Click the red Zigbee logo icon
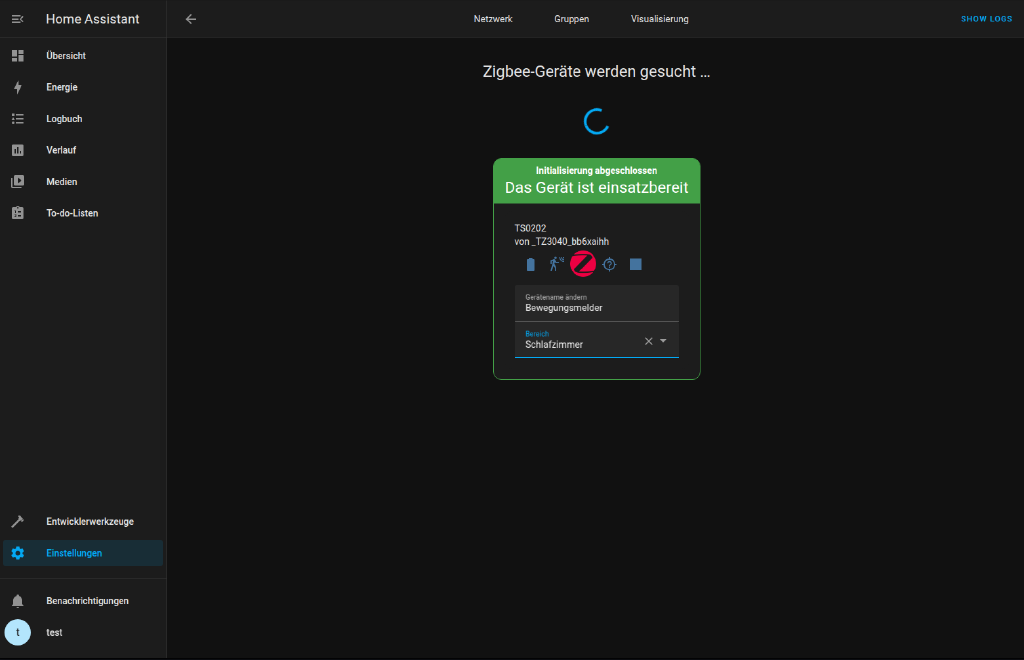Screen dimensions: 1024x660 583,264
